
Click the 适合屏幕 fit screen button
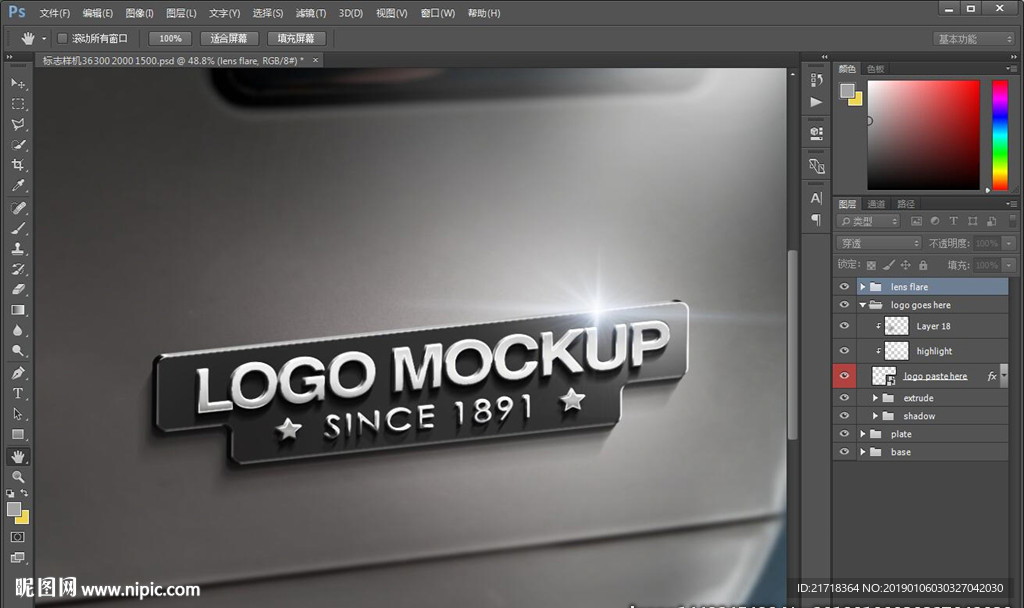[x=229, y=39]
